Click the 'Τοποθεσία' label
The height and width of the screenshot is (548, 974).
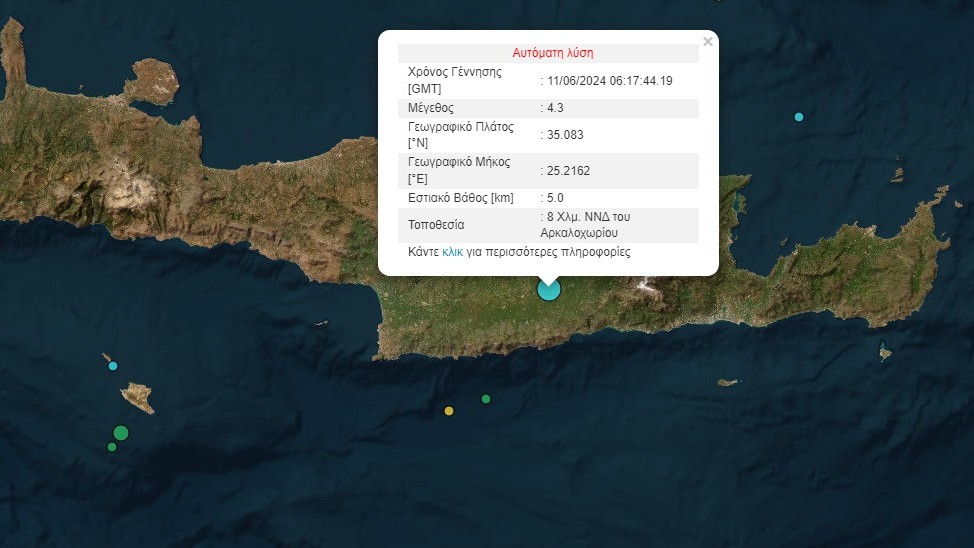[436, 225]
